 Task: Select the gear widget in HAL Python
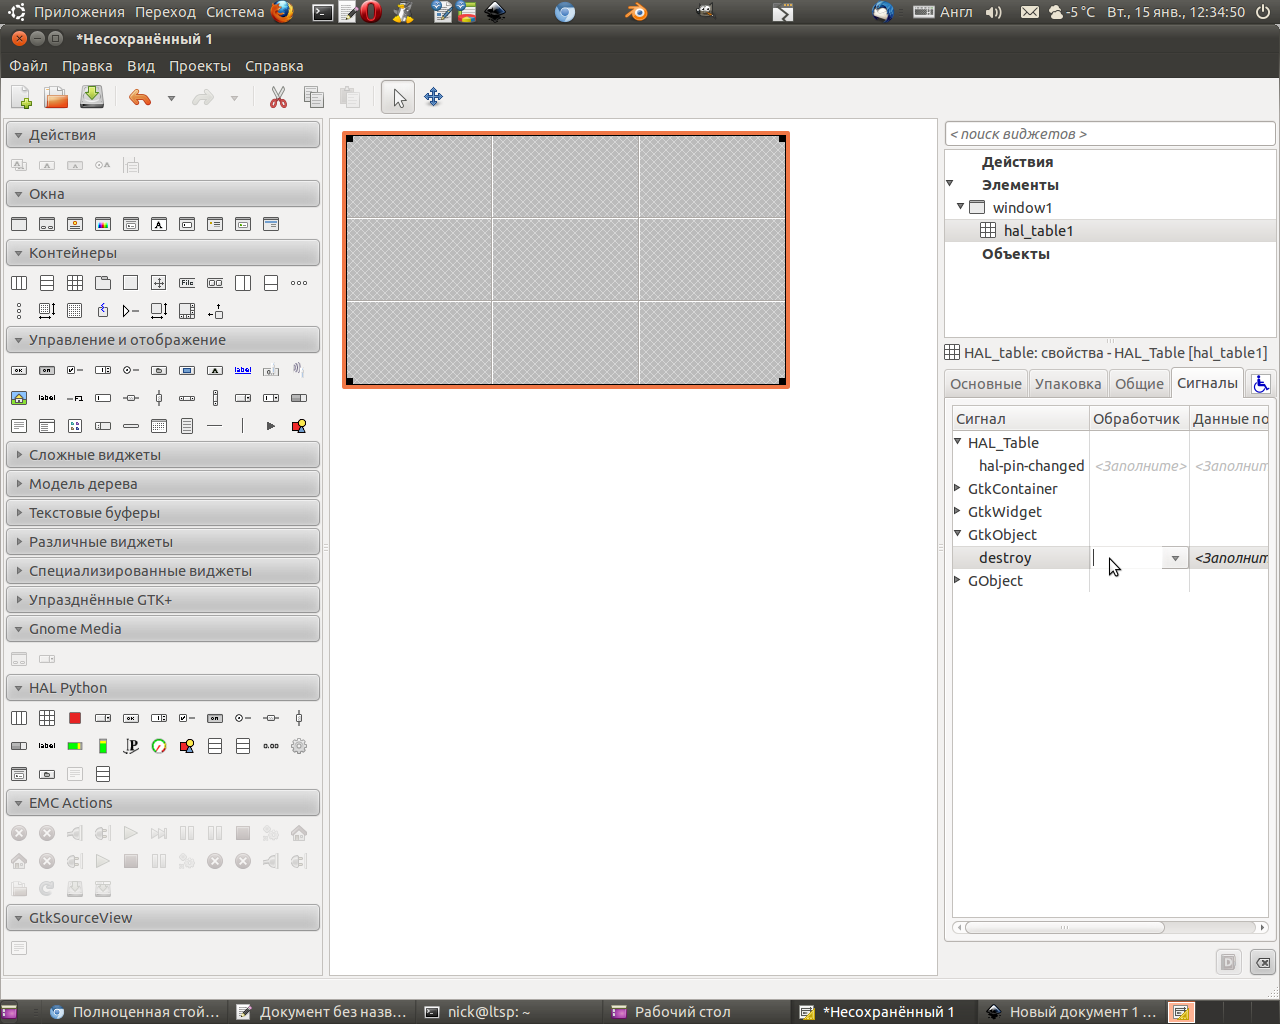(299, 746)
